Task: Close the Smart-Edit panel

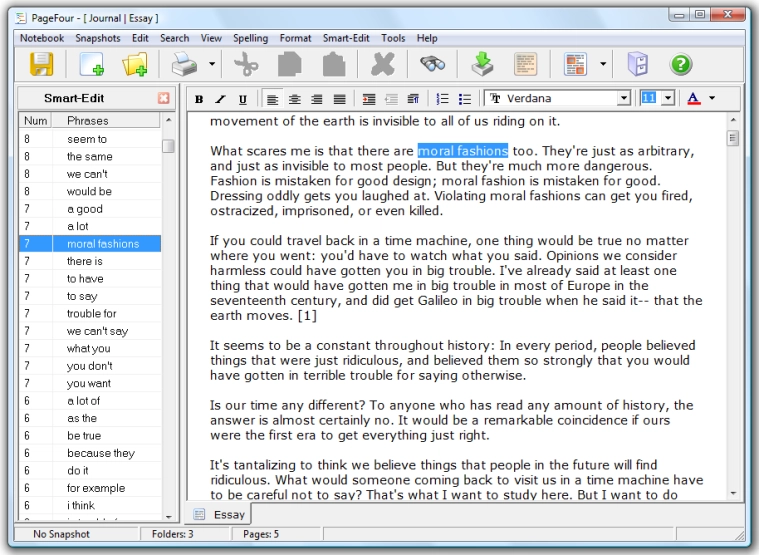Action: tap(164, 98)
